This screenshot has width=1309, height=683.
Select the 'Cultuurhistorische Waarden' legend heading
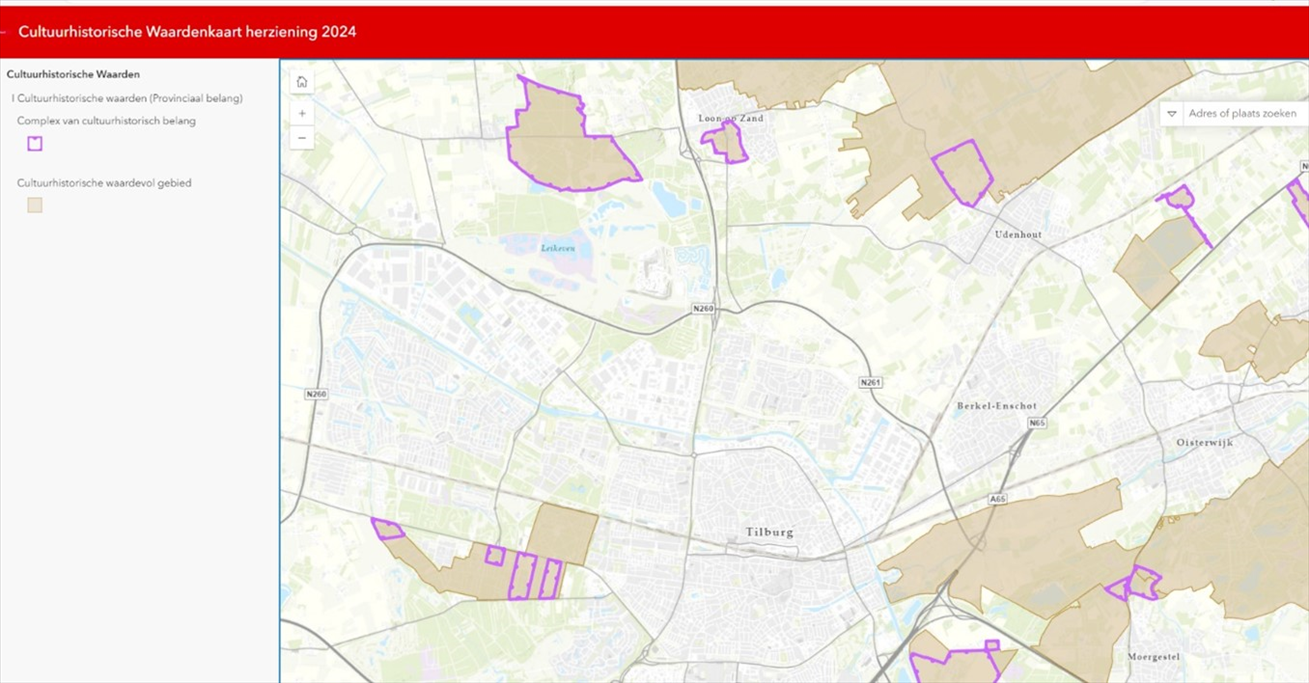click(73, 74)
